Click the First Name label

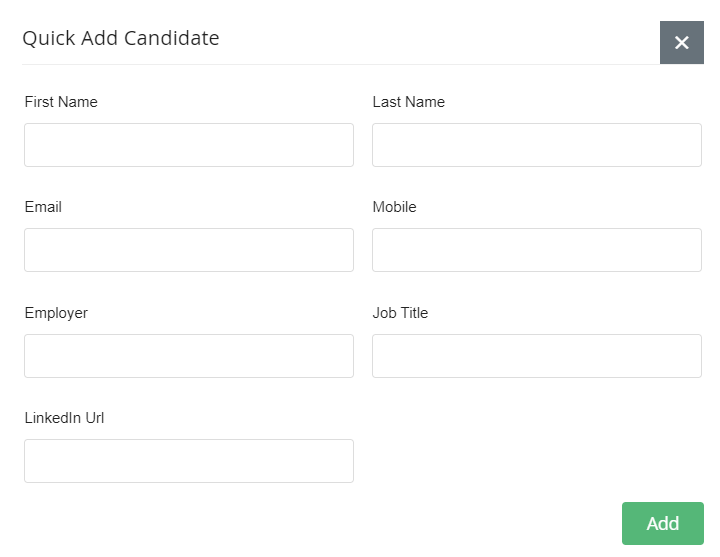pos(61,102)
